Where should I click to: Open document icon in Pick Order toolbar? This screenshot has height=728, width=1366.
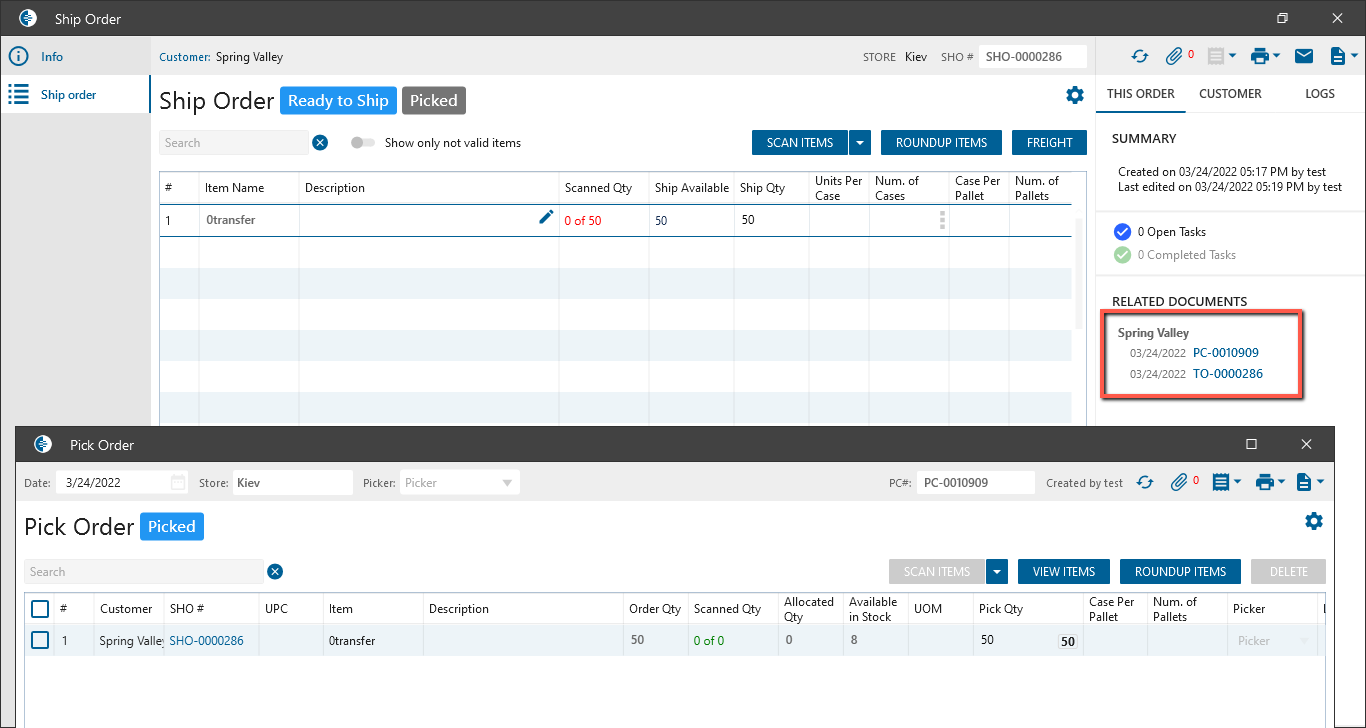1303,483
